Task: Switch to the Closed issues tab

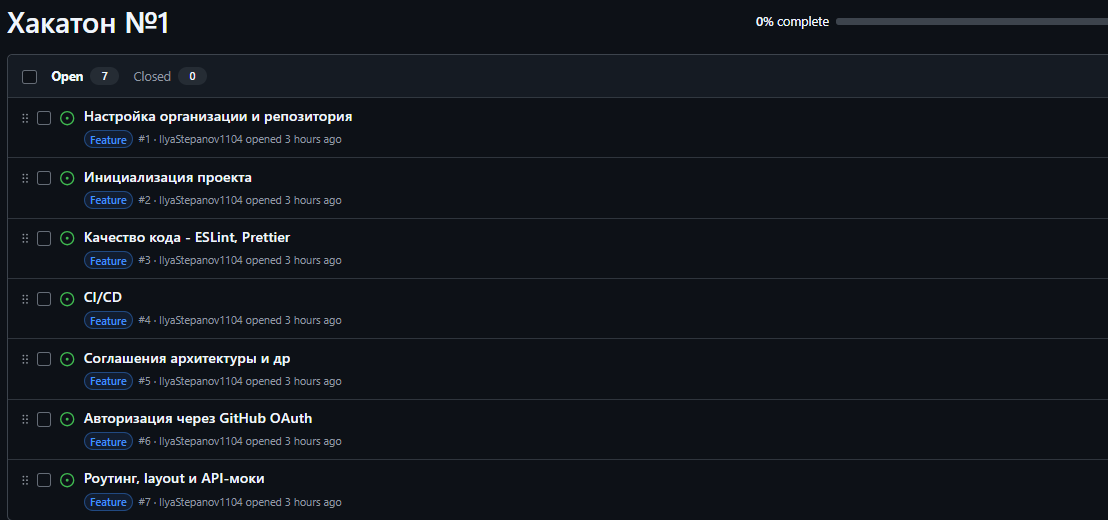Action: (152, 76)
